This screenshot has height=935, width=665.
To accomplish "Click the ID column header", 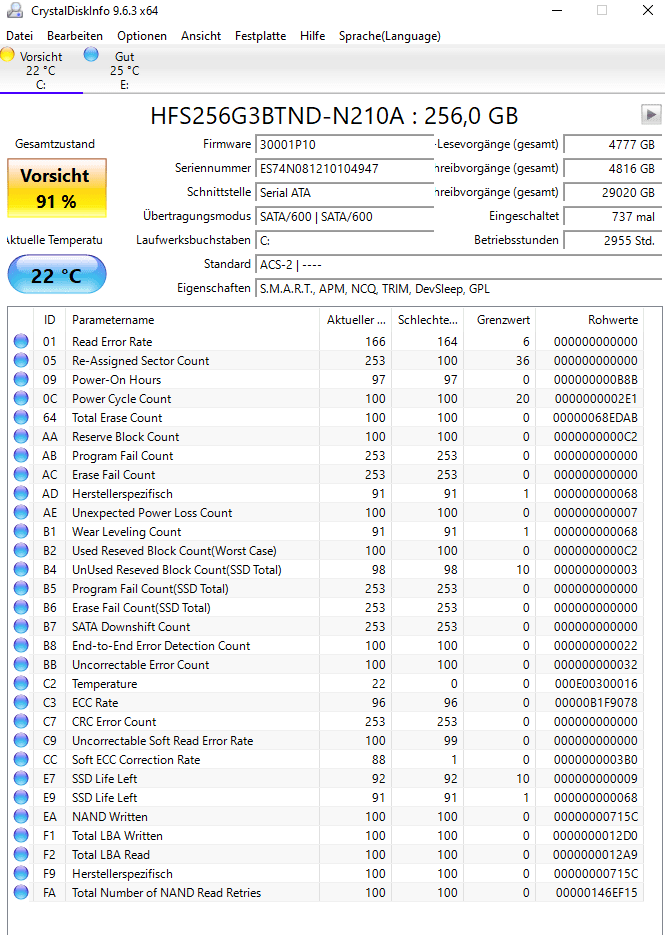I will (x=50, y=320).
